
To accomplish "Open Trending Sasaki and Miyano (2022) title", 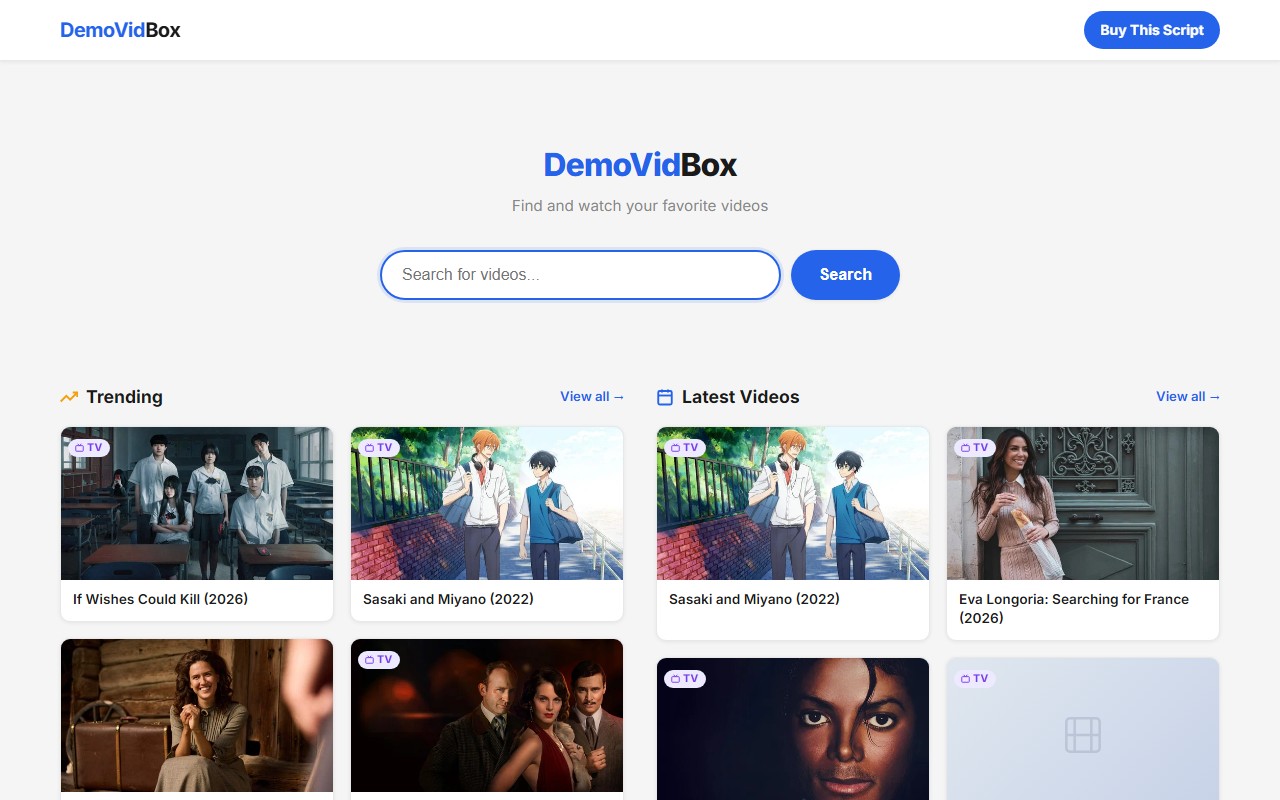I will (x=448, y=599).
